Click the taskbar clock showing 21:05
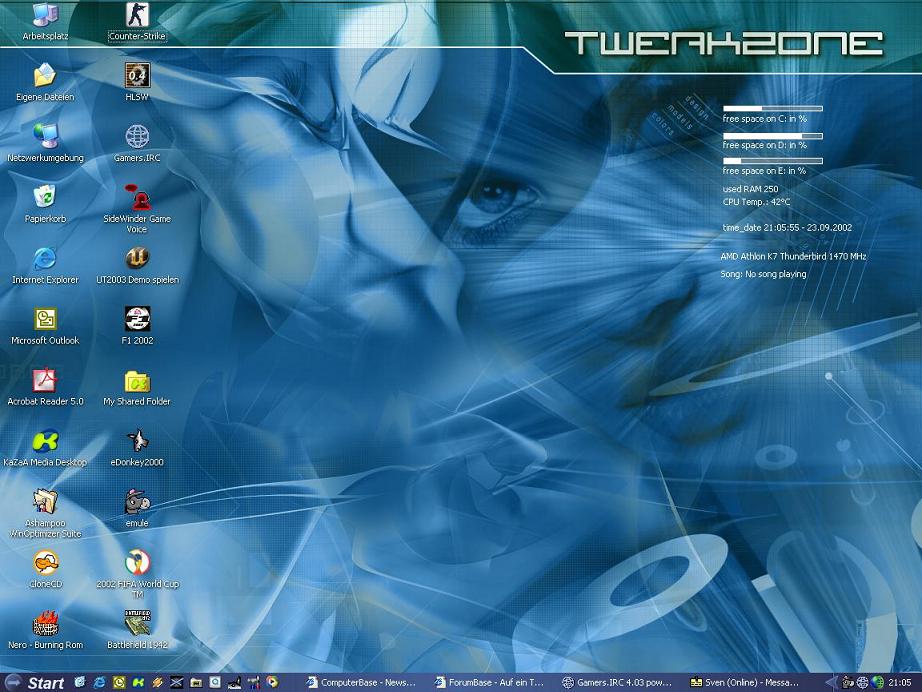 click(900, 683)
